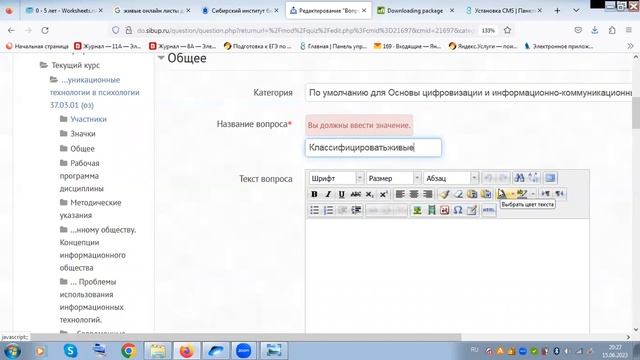Collapse the Общее section
640x360 pixels.
161,58
